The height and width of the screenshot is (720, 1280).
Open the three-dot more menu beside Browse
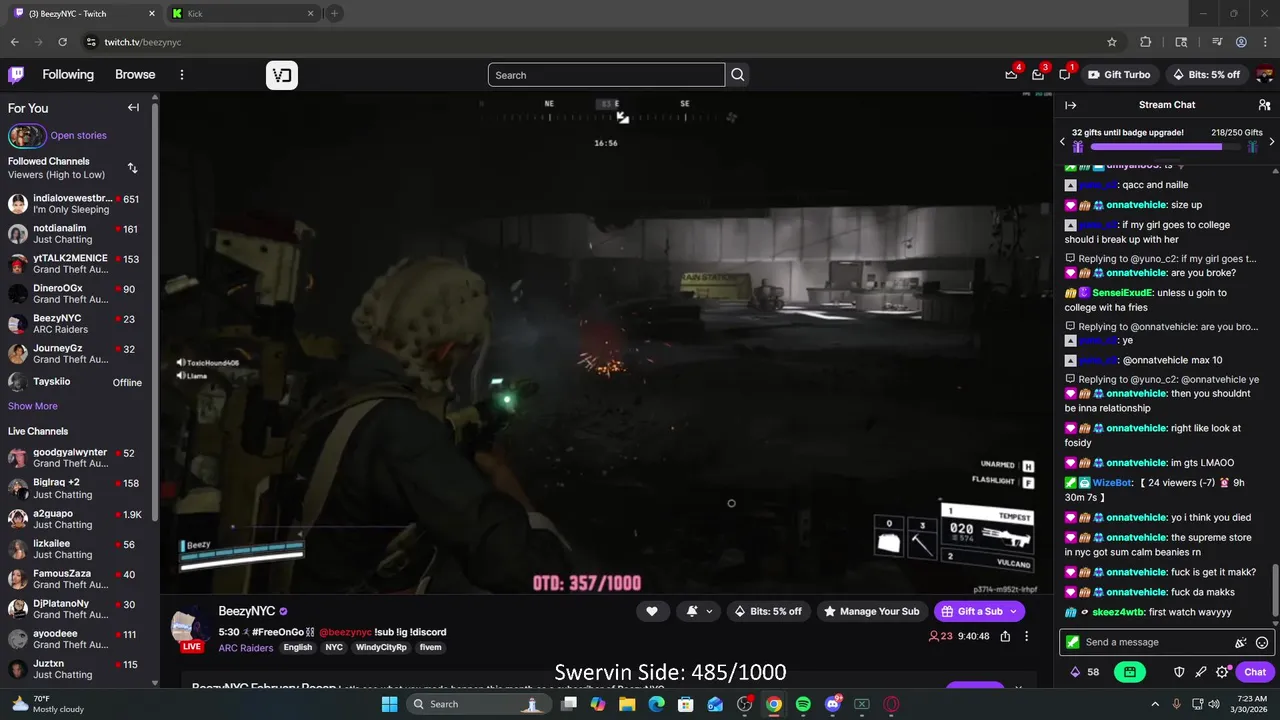[x=182, y=75]
